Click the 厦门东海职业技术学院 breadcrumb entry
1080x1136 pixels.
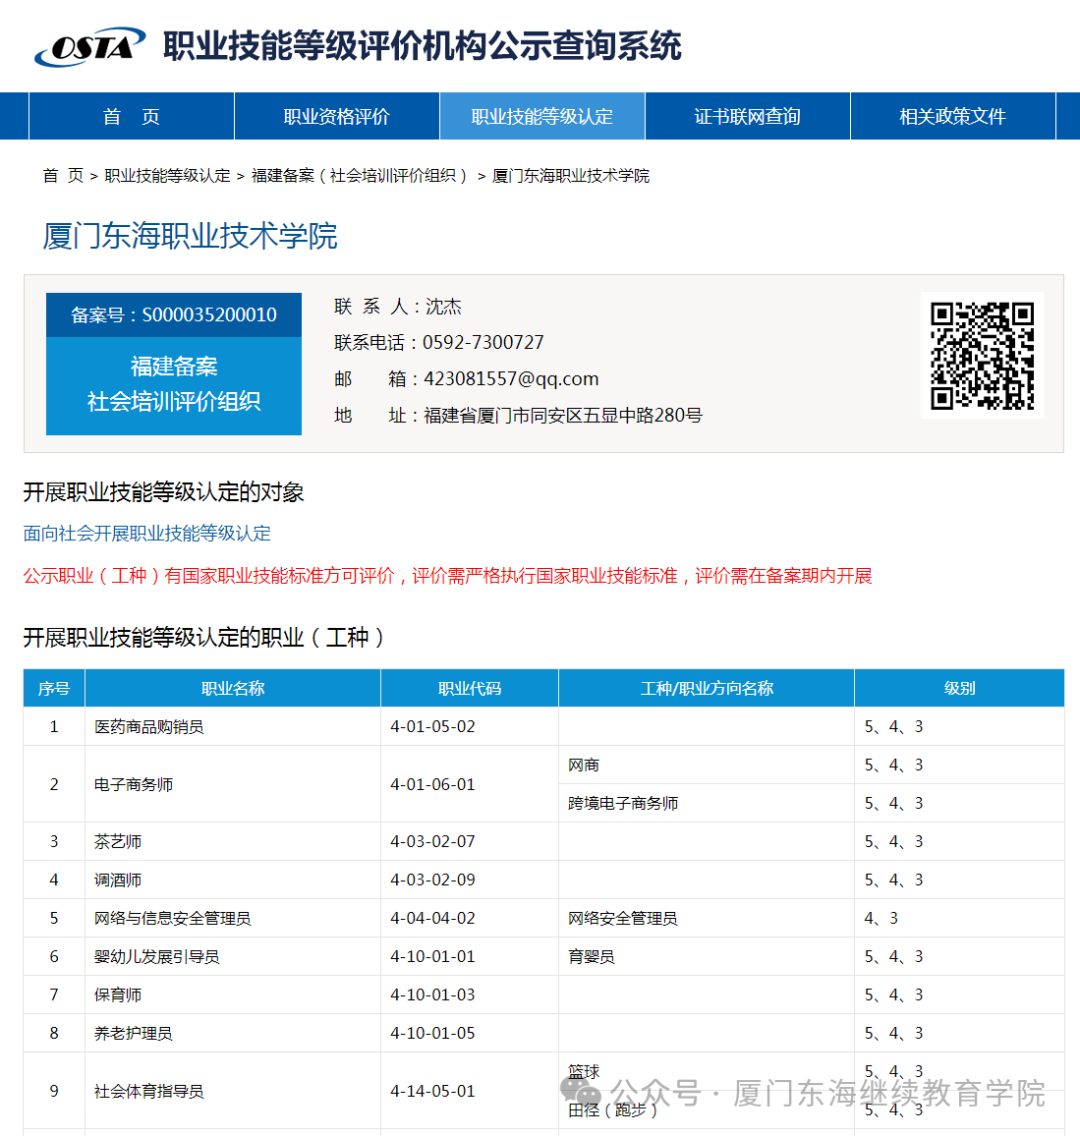[x=571, y=175]
